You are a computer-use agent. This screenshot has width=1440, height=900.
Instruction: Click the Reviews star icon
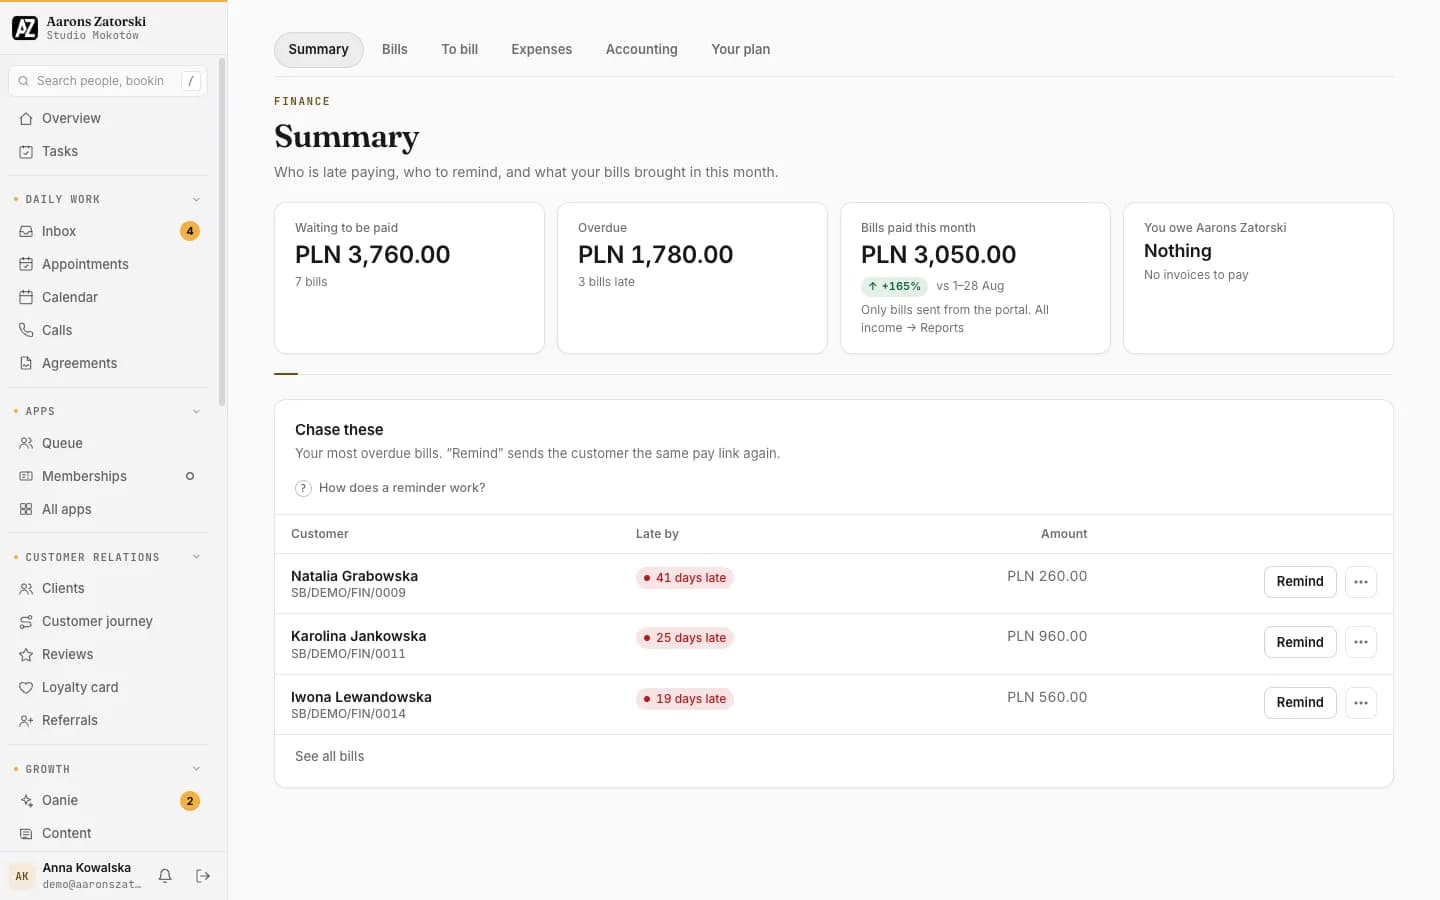(26, 654)
